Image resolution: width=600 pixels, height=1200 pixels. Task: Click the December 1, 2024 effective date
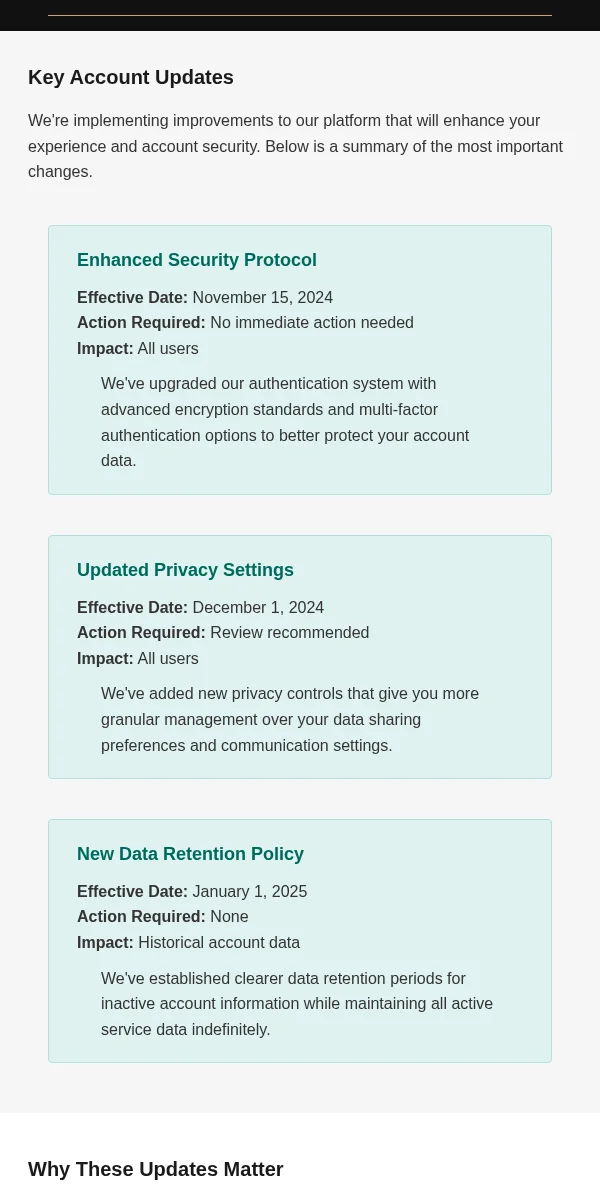[258, 608]
